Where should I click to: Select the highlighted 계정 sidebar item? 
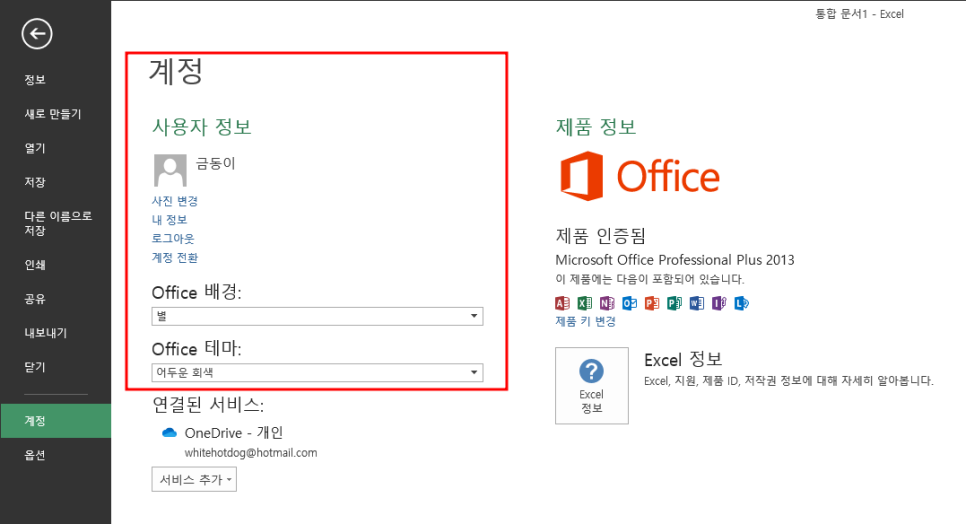tap(55, 421)
